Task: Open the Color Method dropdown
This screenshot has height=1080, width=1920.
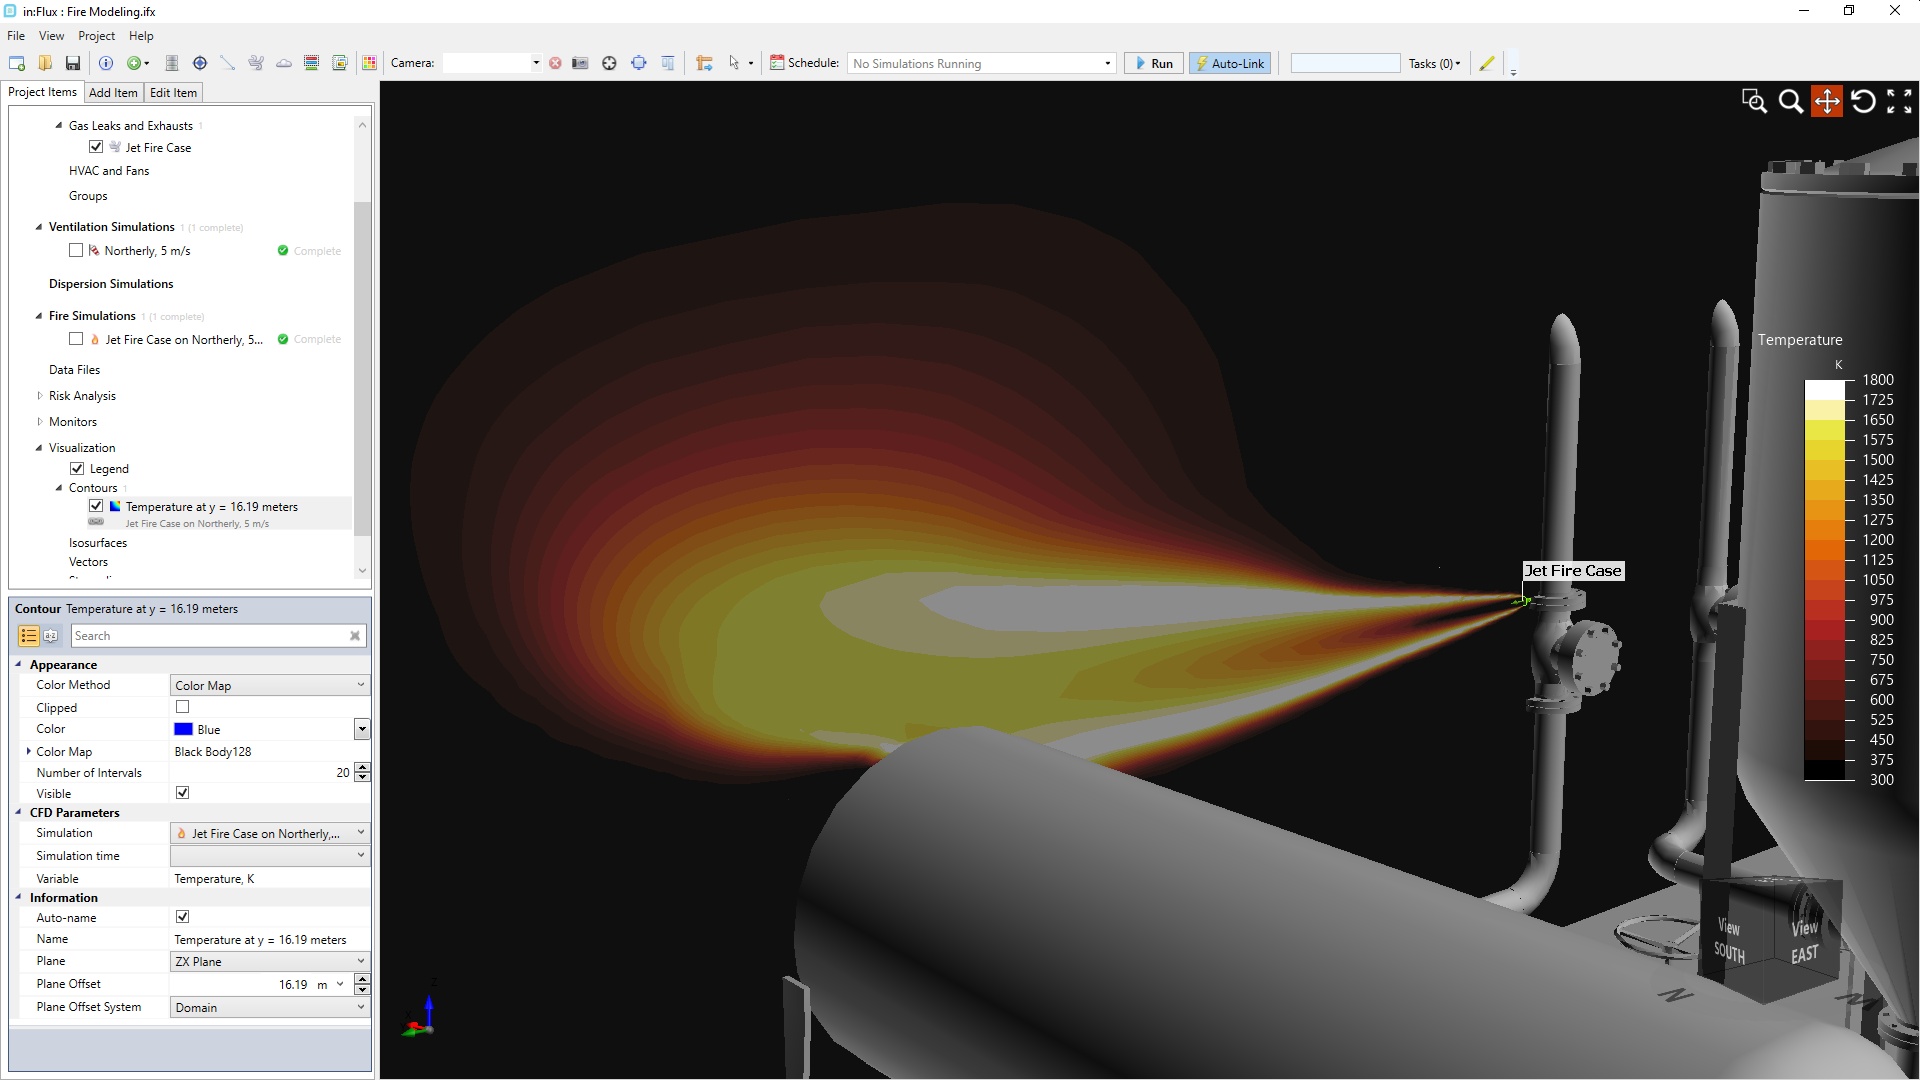Action: click(x=270, y=685)
